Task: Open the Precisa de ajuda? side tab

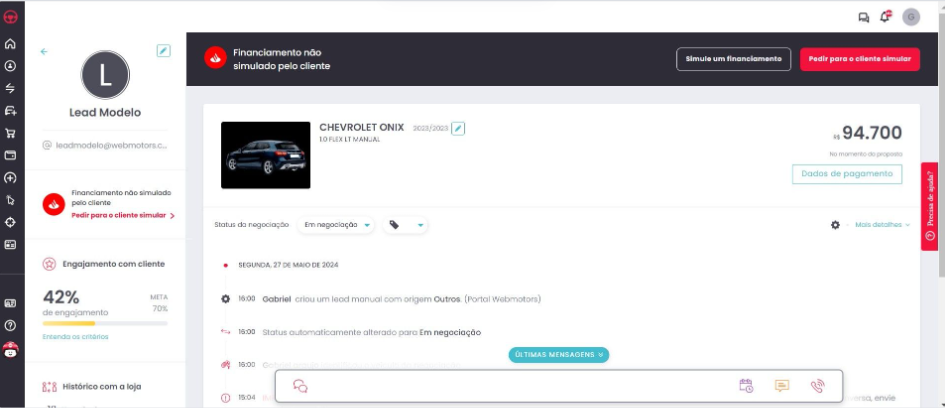Action: 931,206
